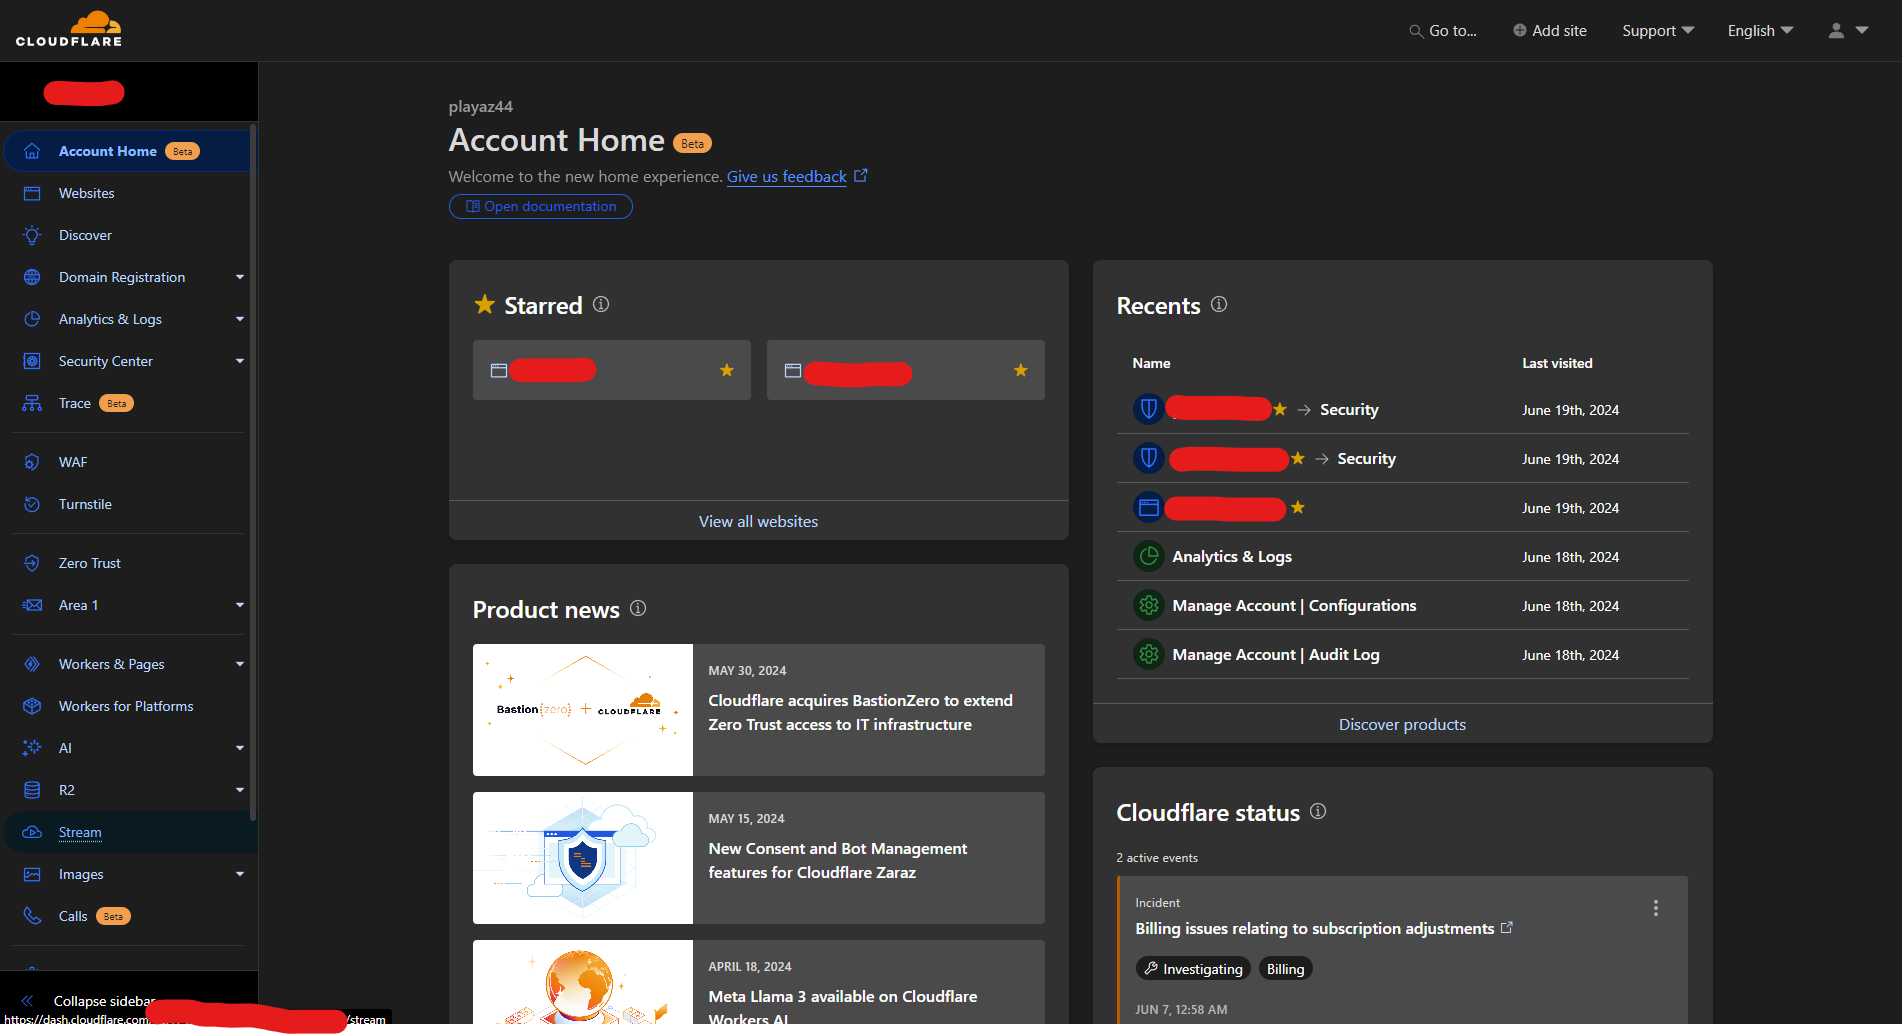Toggle the star on the third recent item

tap(1298, 507)
